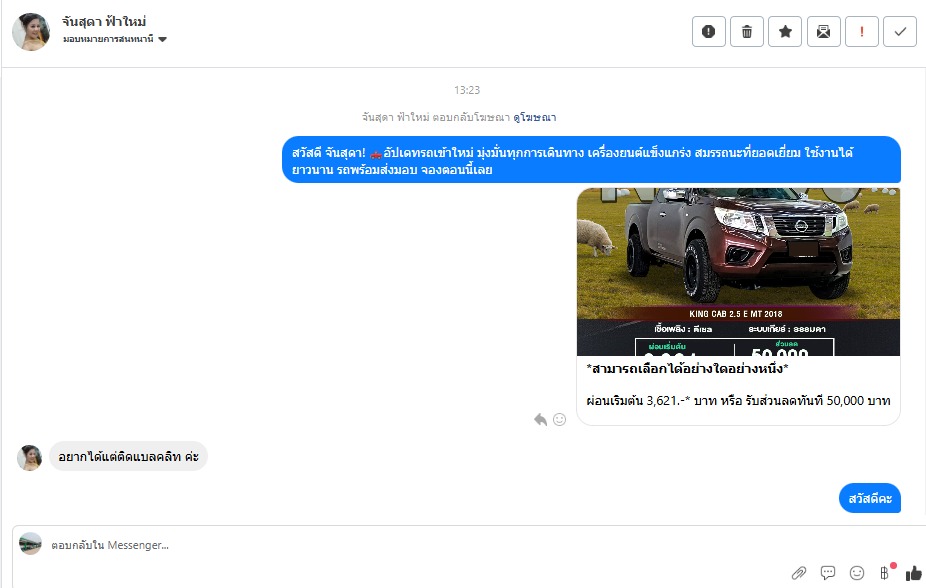Mark conversation unread via envelope icon
926x588 pixels.
[x=823, y=32]
